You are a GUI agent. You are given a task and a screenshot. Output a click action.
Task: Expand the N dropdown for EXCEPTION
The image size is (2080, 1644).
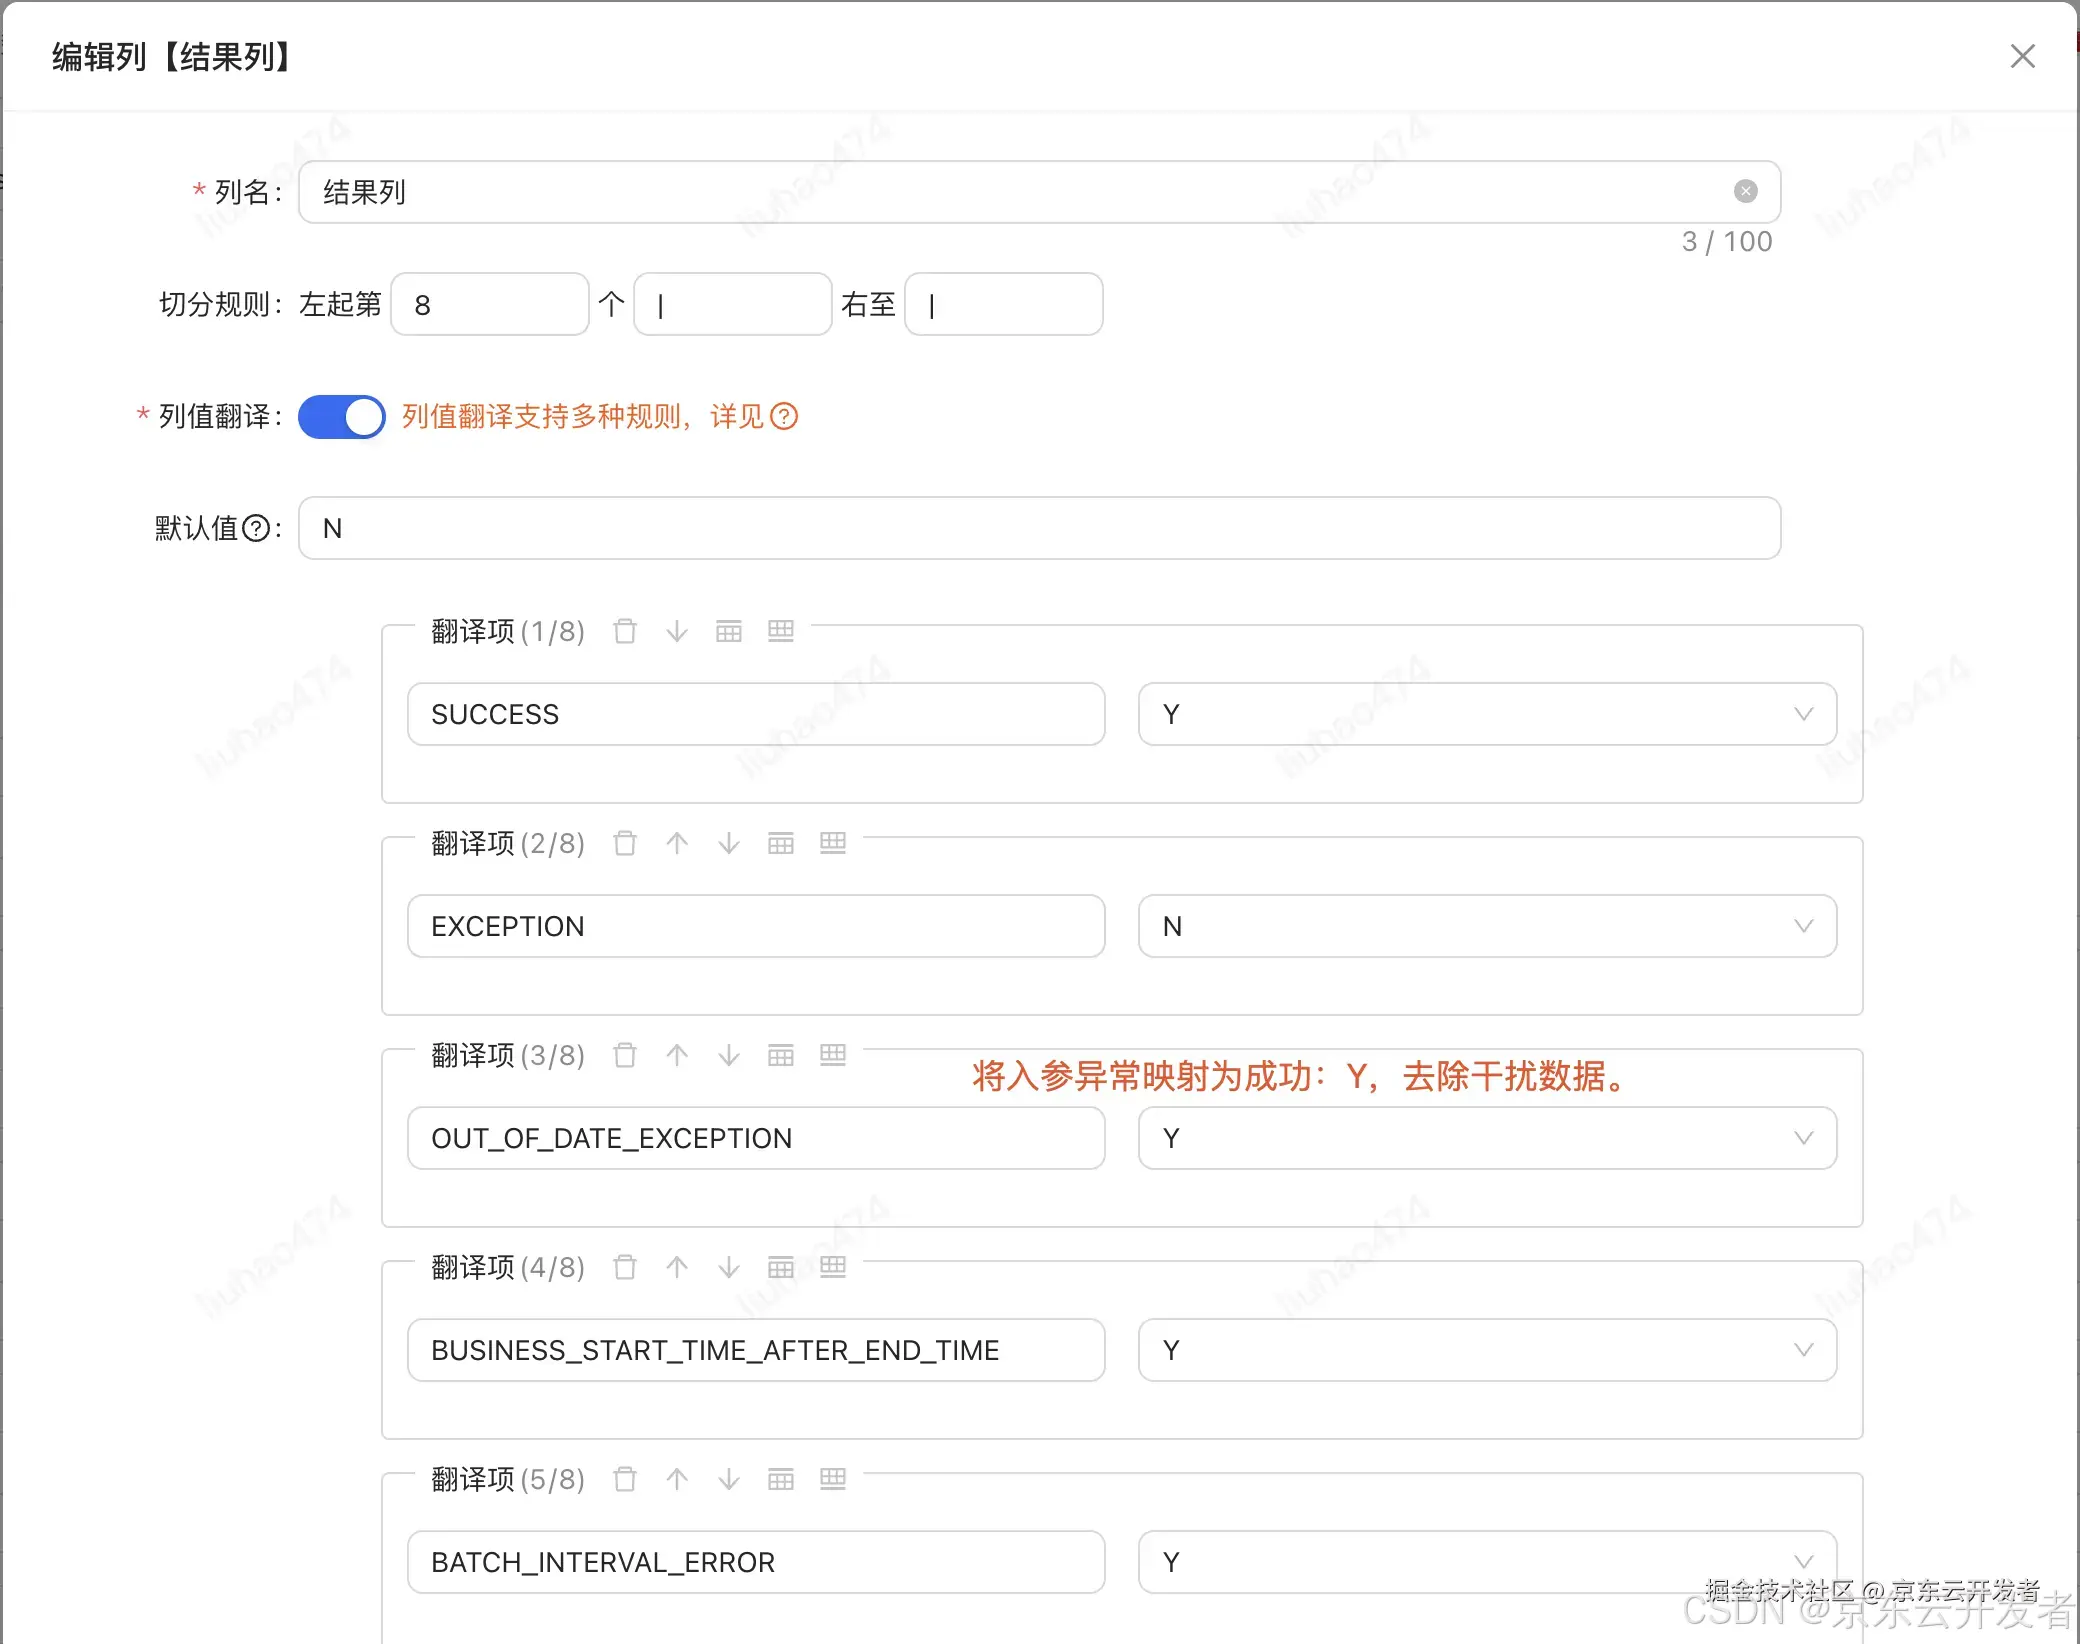tap(1486, 926)
